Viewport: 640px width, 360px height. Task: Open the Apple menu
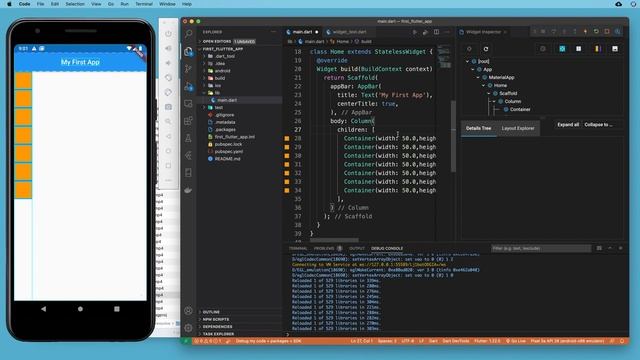(9, 4)
